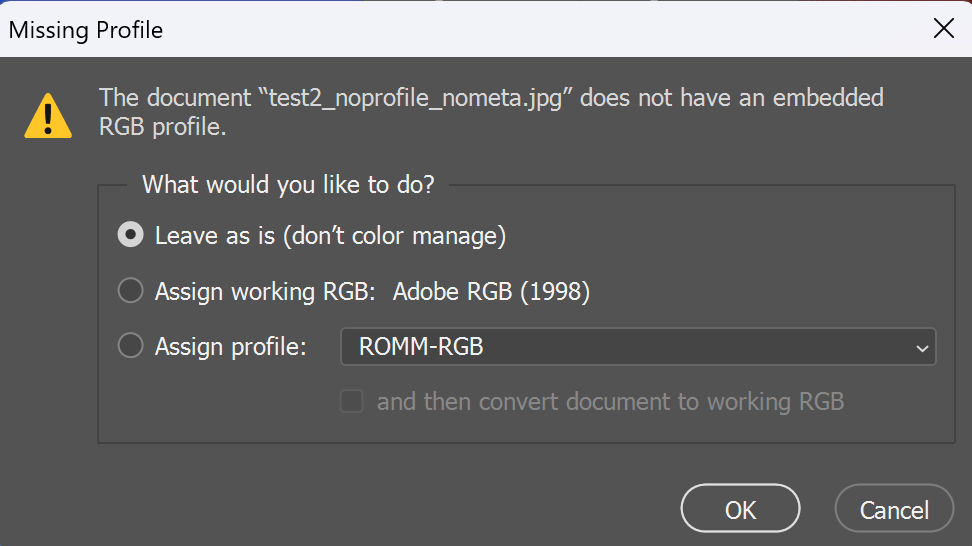This screenshot has height=546, width=972.
Task: Click the "Assign working RGB:" label text
Action: (x=265, y=291)
